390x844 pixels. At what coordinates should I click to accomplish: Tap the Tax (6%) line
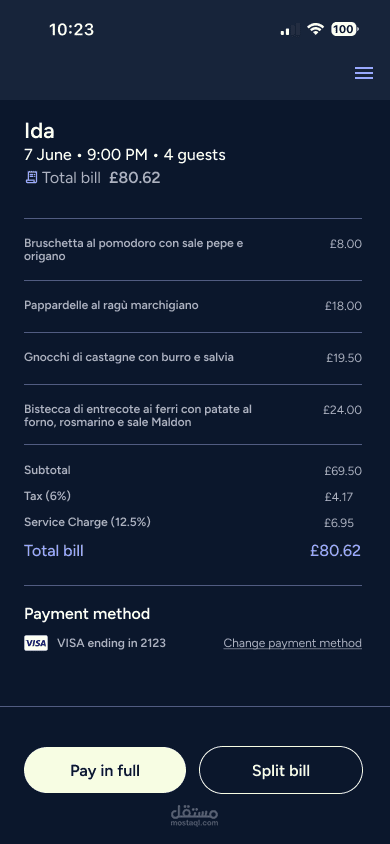(x=193, y=496)
